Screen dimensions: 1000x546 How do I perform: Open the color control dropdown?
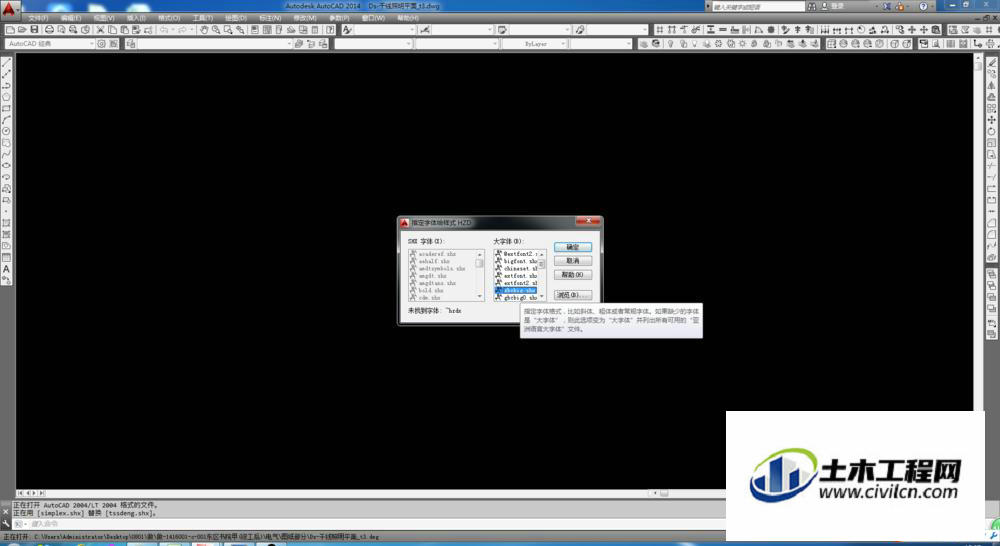pyautogui.click(x=374, y=43)
